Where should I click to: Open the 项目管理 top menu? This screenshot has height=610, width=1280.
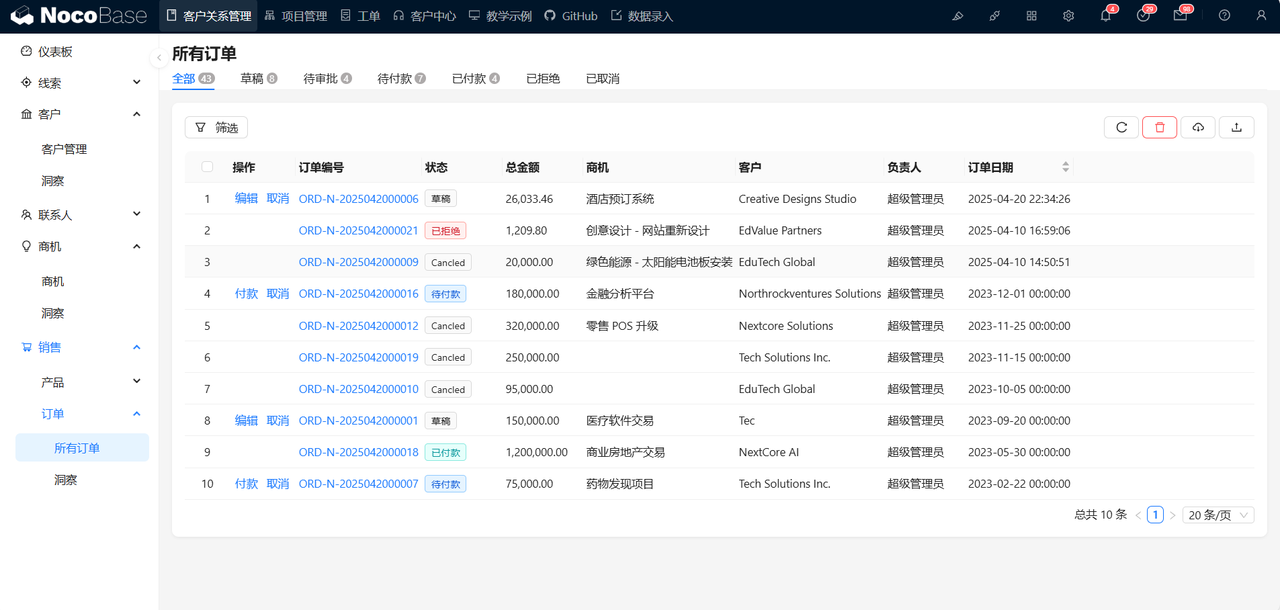click(296, 16)
